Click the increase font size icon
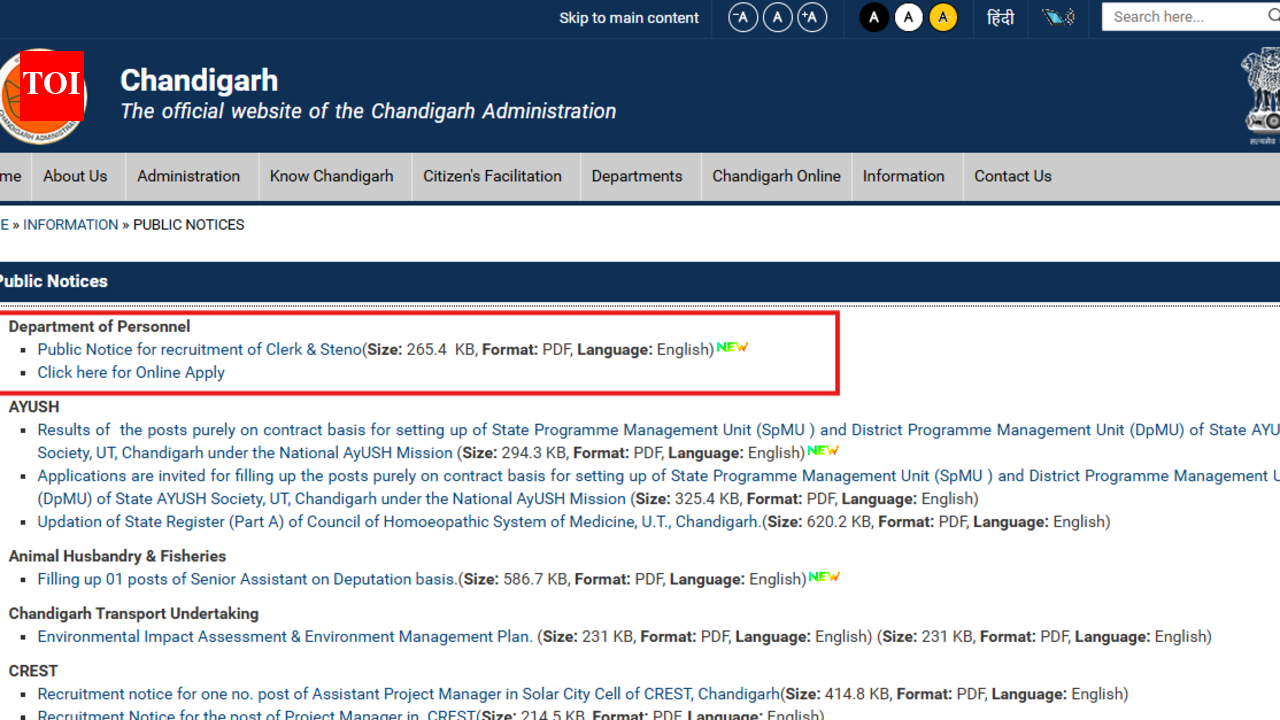 (812, 18)
